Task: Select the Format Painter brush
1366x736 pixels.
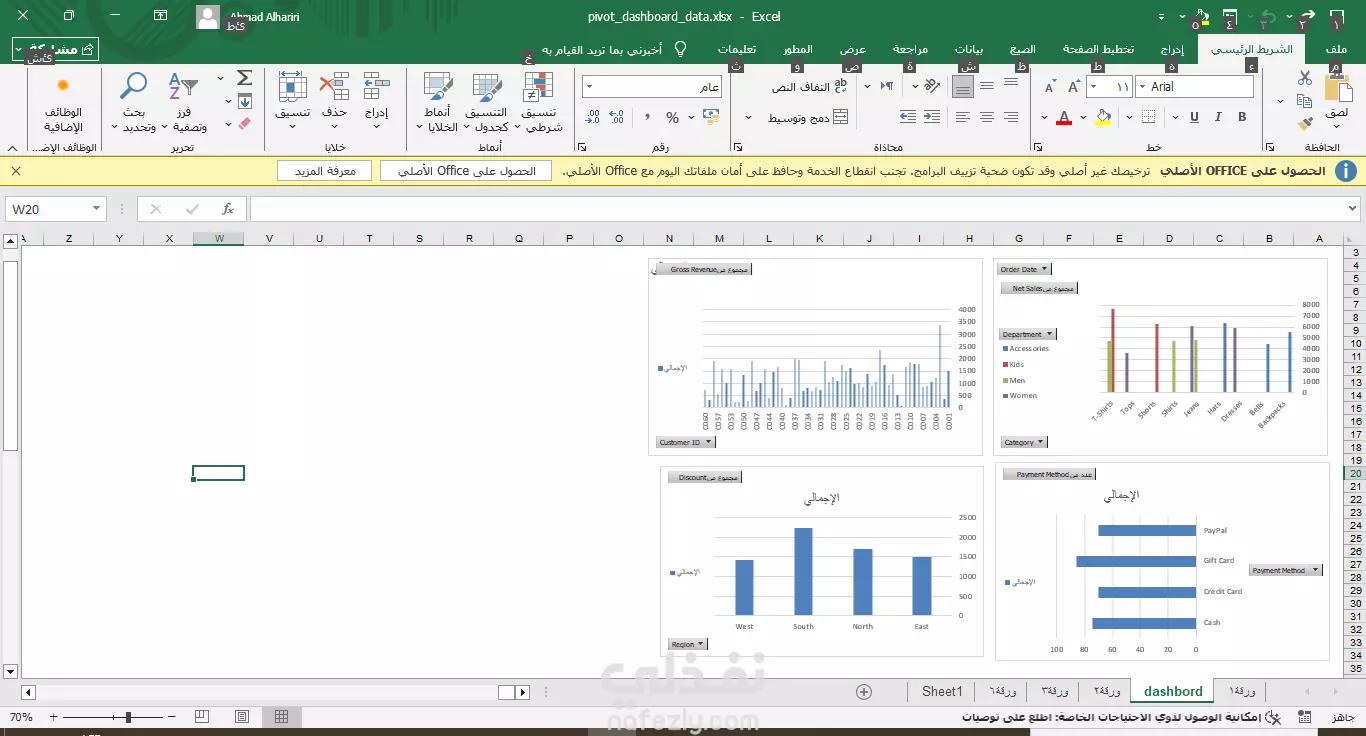Action: [1304, 124]
